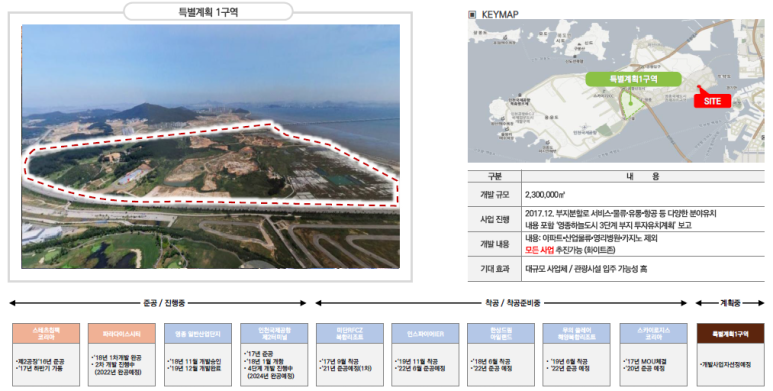Click the '계획중' timeline label

pos(731,303)
